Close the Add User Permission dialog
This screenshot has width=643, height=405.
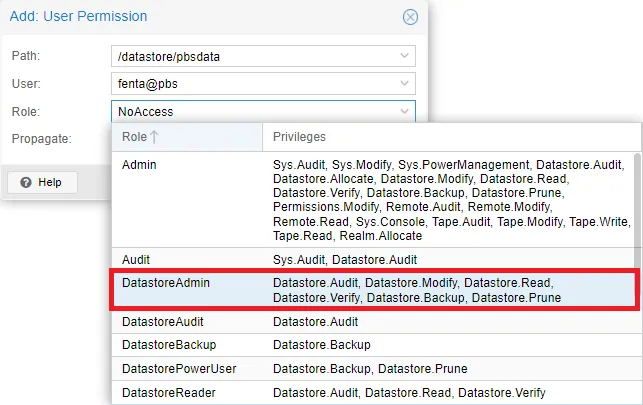coord(410,17)
